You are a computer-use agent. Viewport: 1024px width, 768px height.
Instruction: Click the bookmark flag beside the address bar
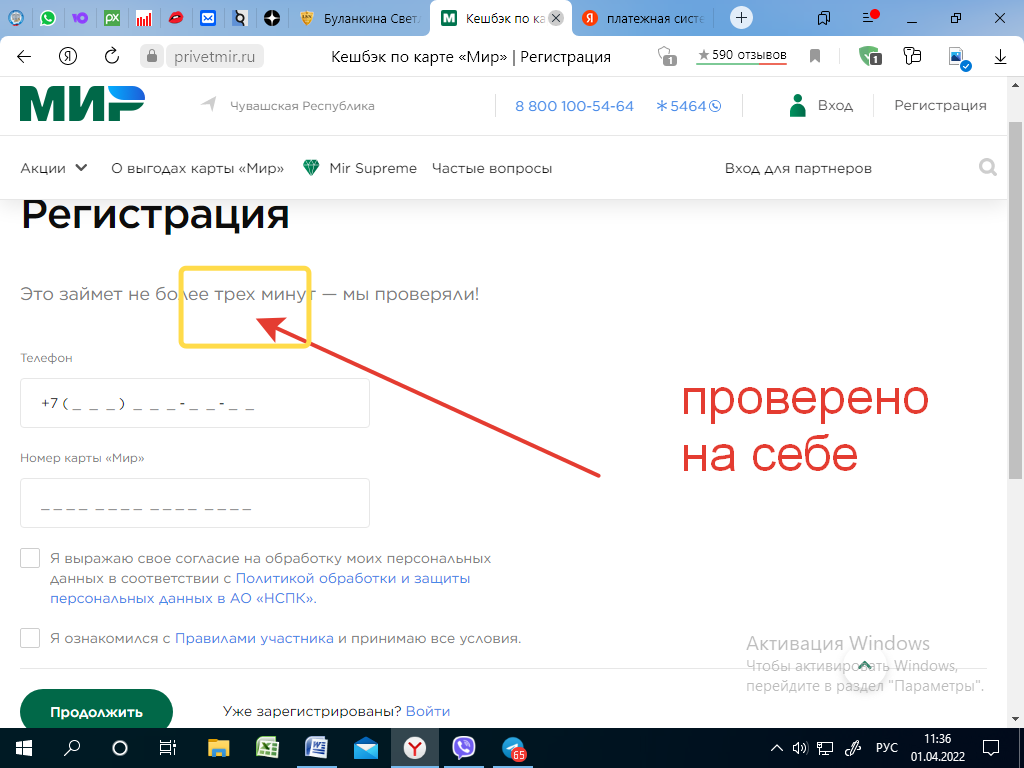tap(814, 56)
